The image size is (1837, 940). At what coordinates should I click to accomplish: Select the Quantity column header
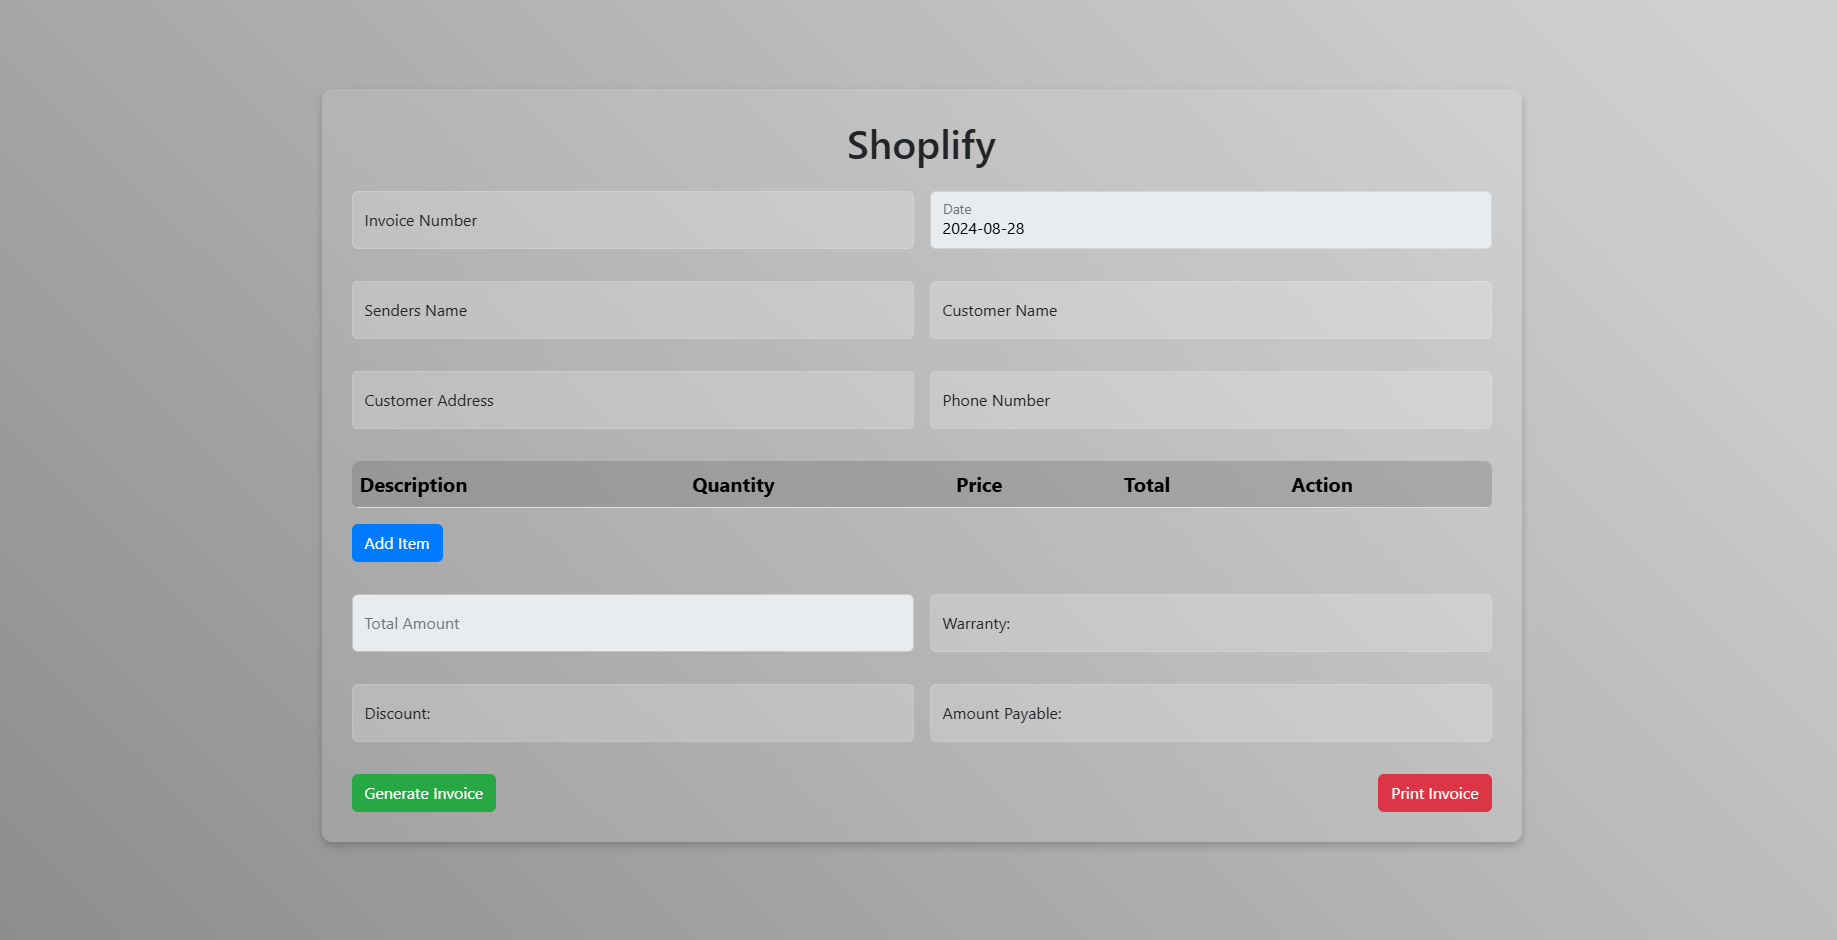pos(733,485)
